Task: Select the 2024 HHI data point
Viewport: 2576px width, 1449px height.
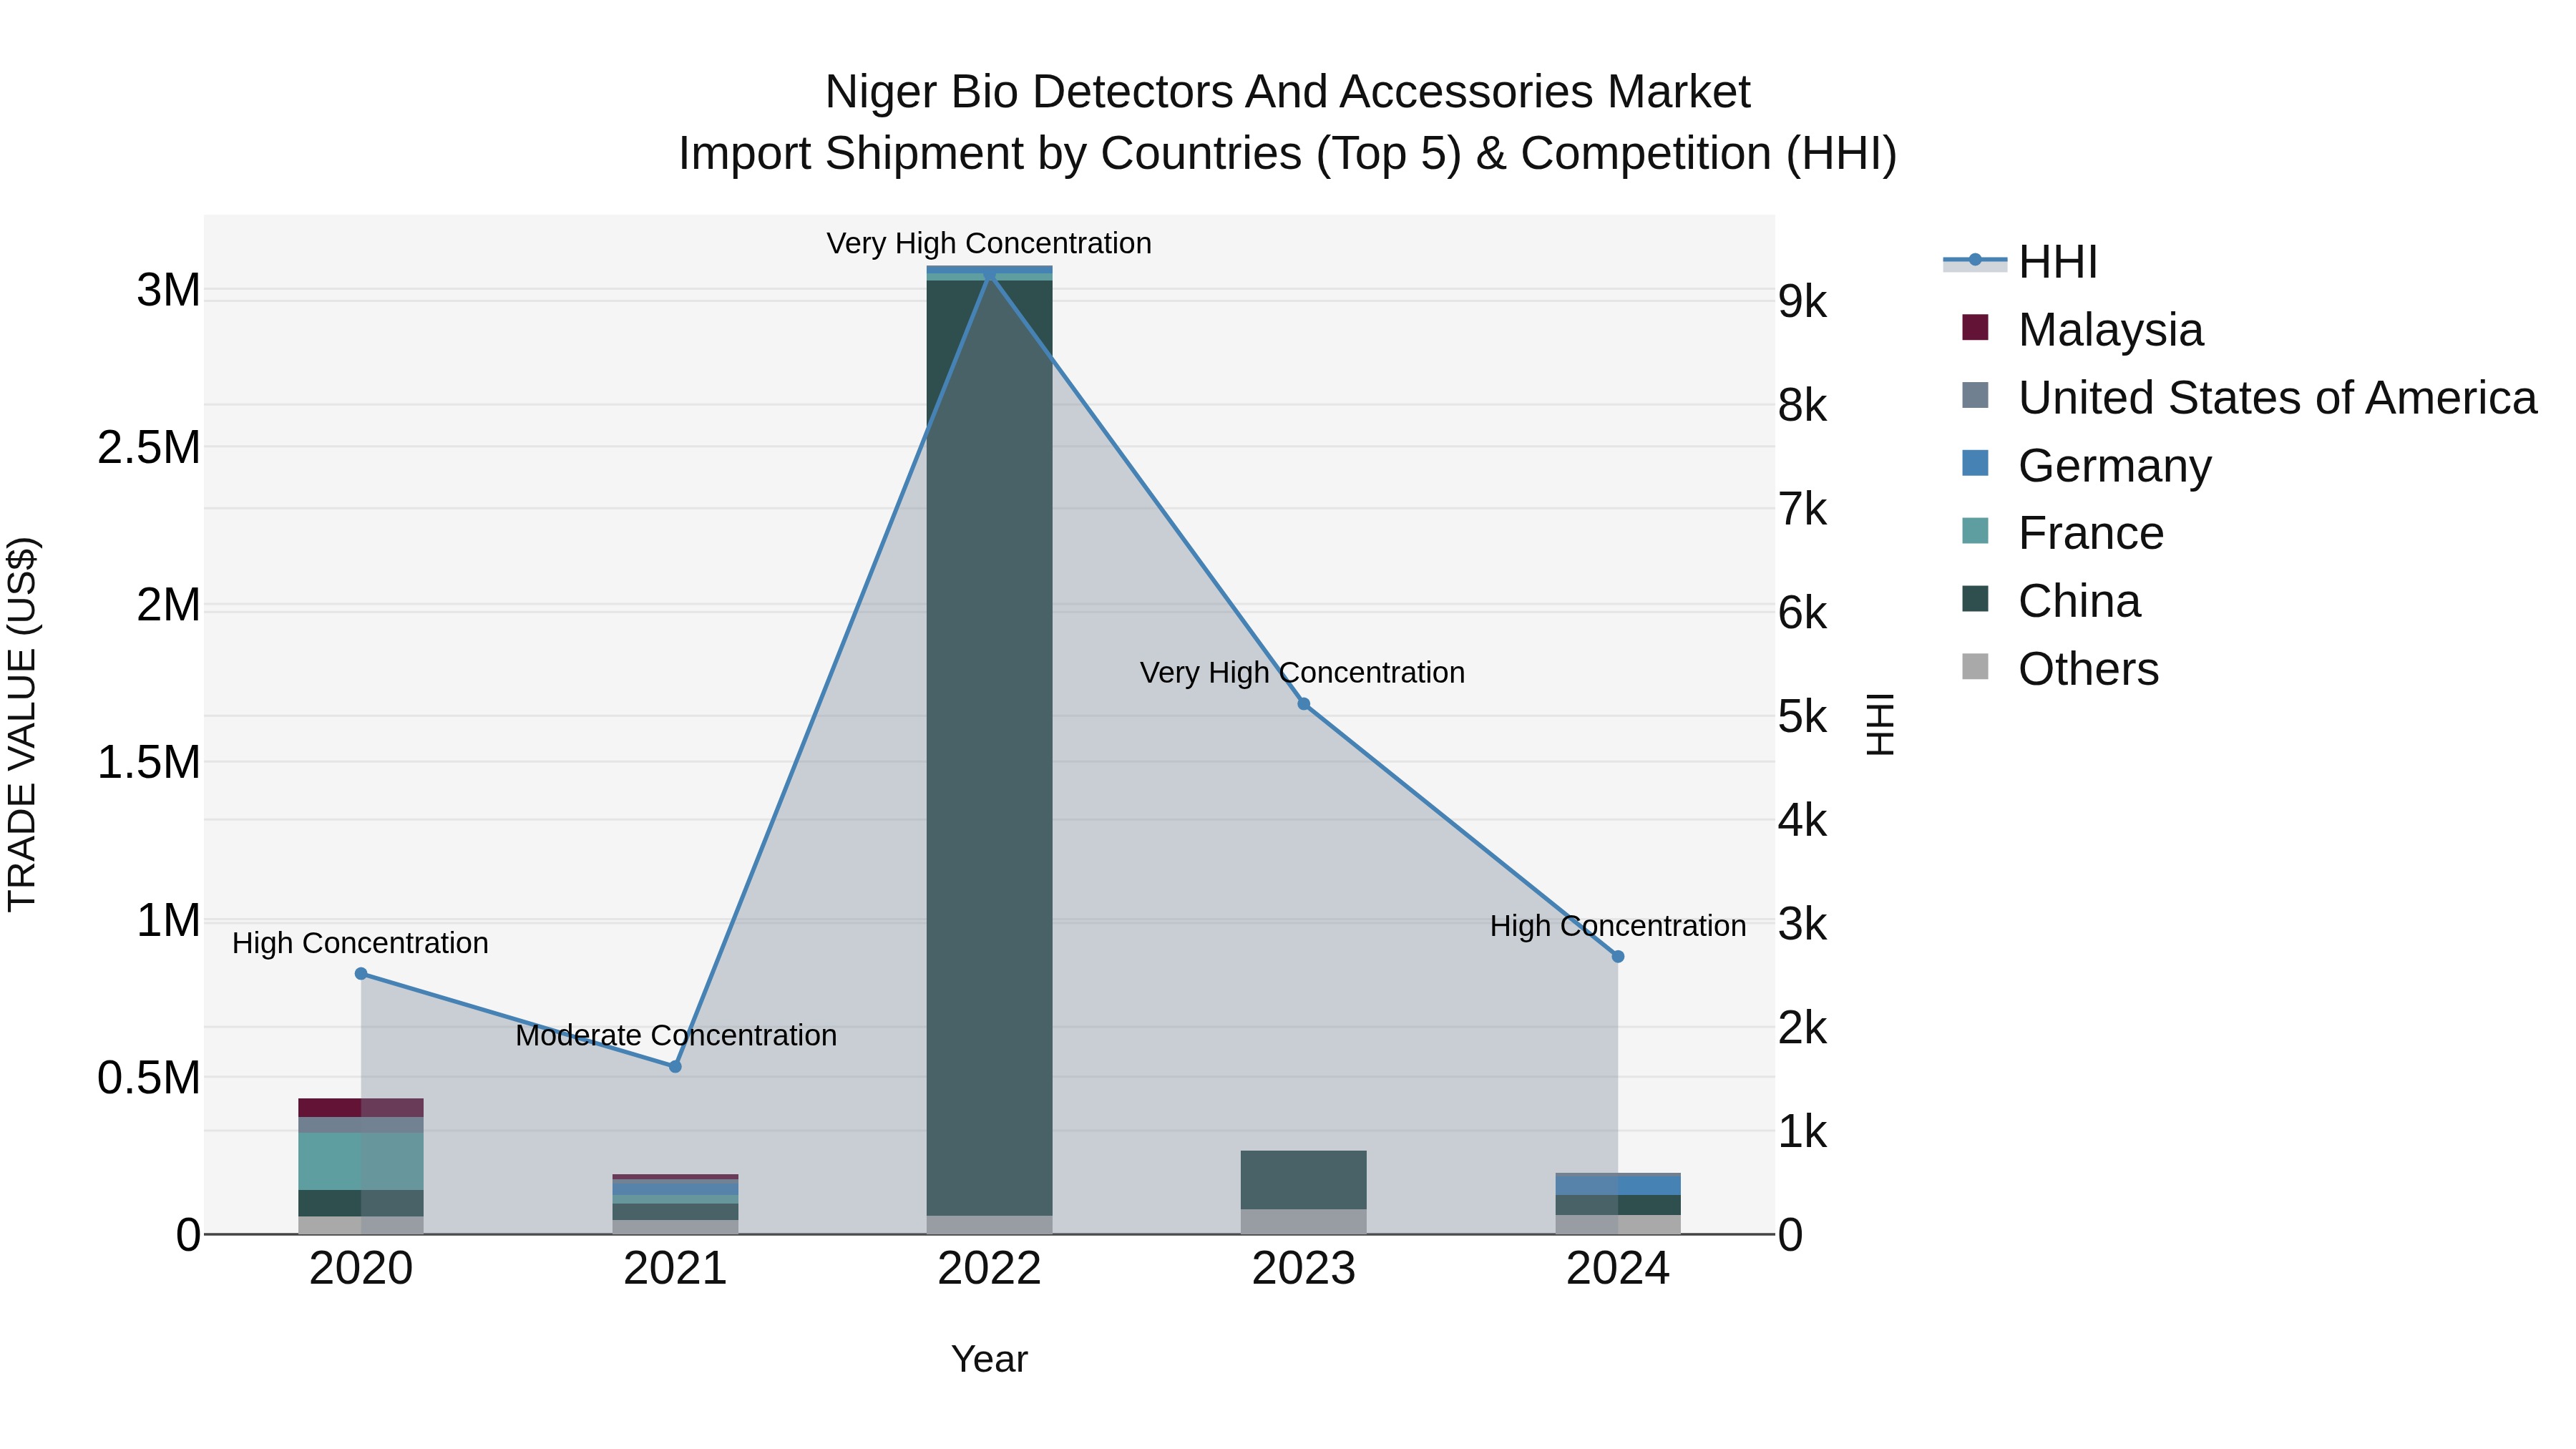Action: pos(1618,957)
